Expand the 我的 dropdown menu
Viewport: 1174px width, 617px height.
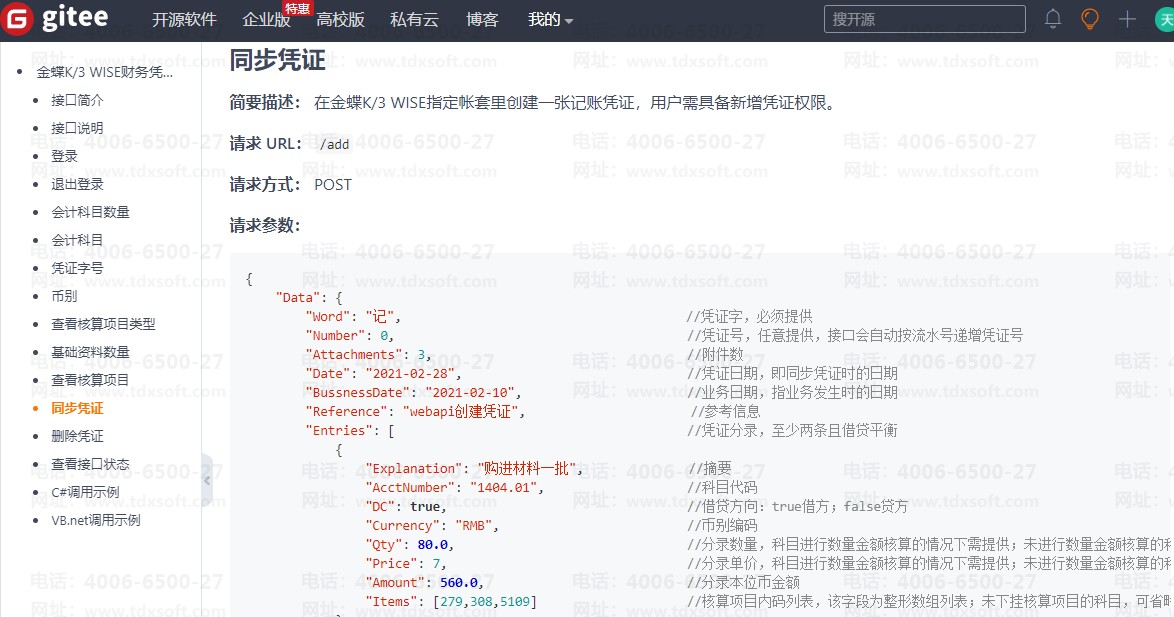coord(550,19)
